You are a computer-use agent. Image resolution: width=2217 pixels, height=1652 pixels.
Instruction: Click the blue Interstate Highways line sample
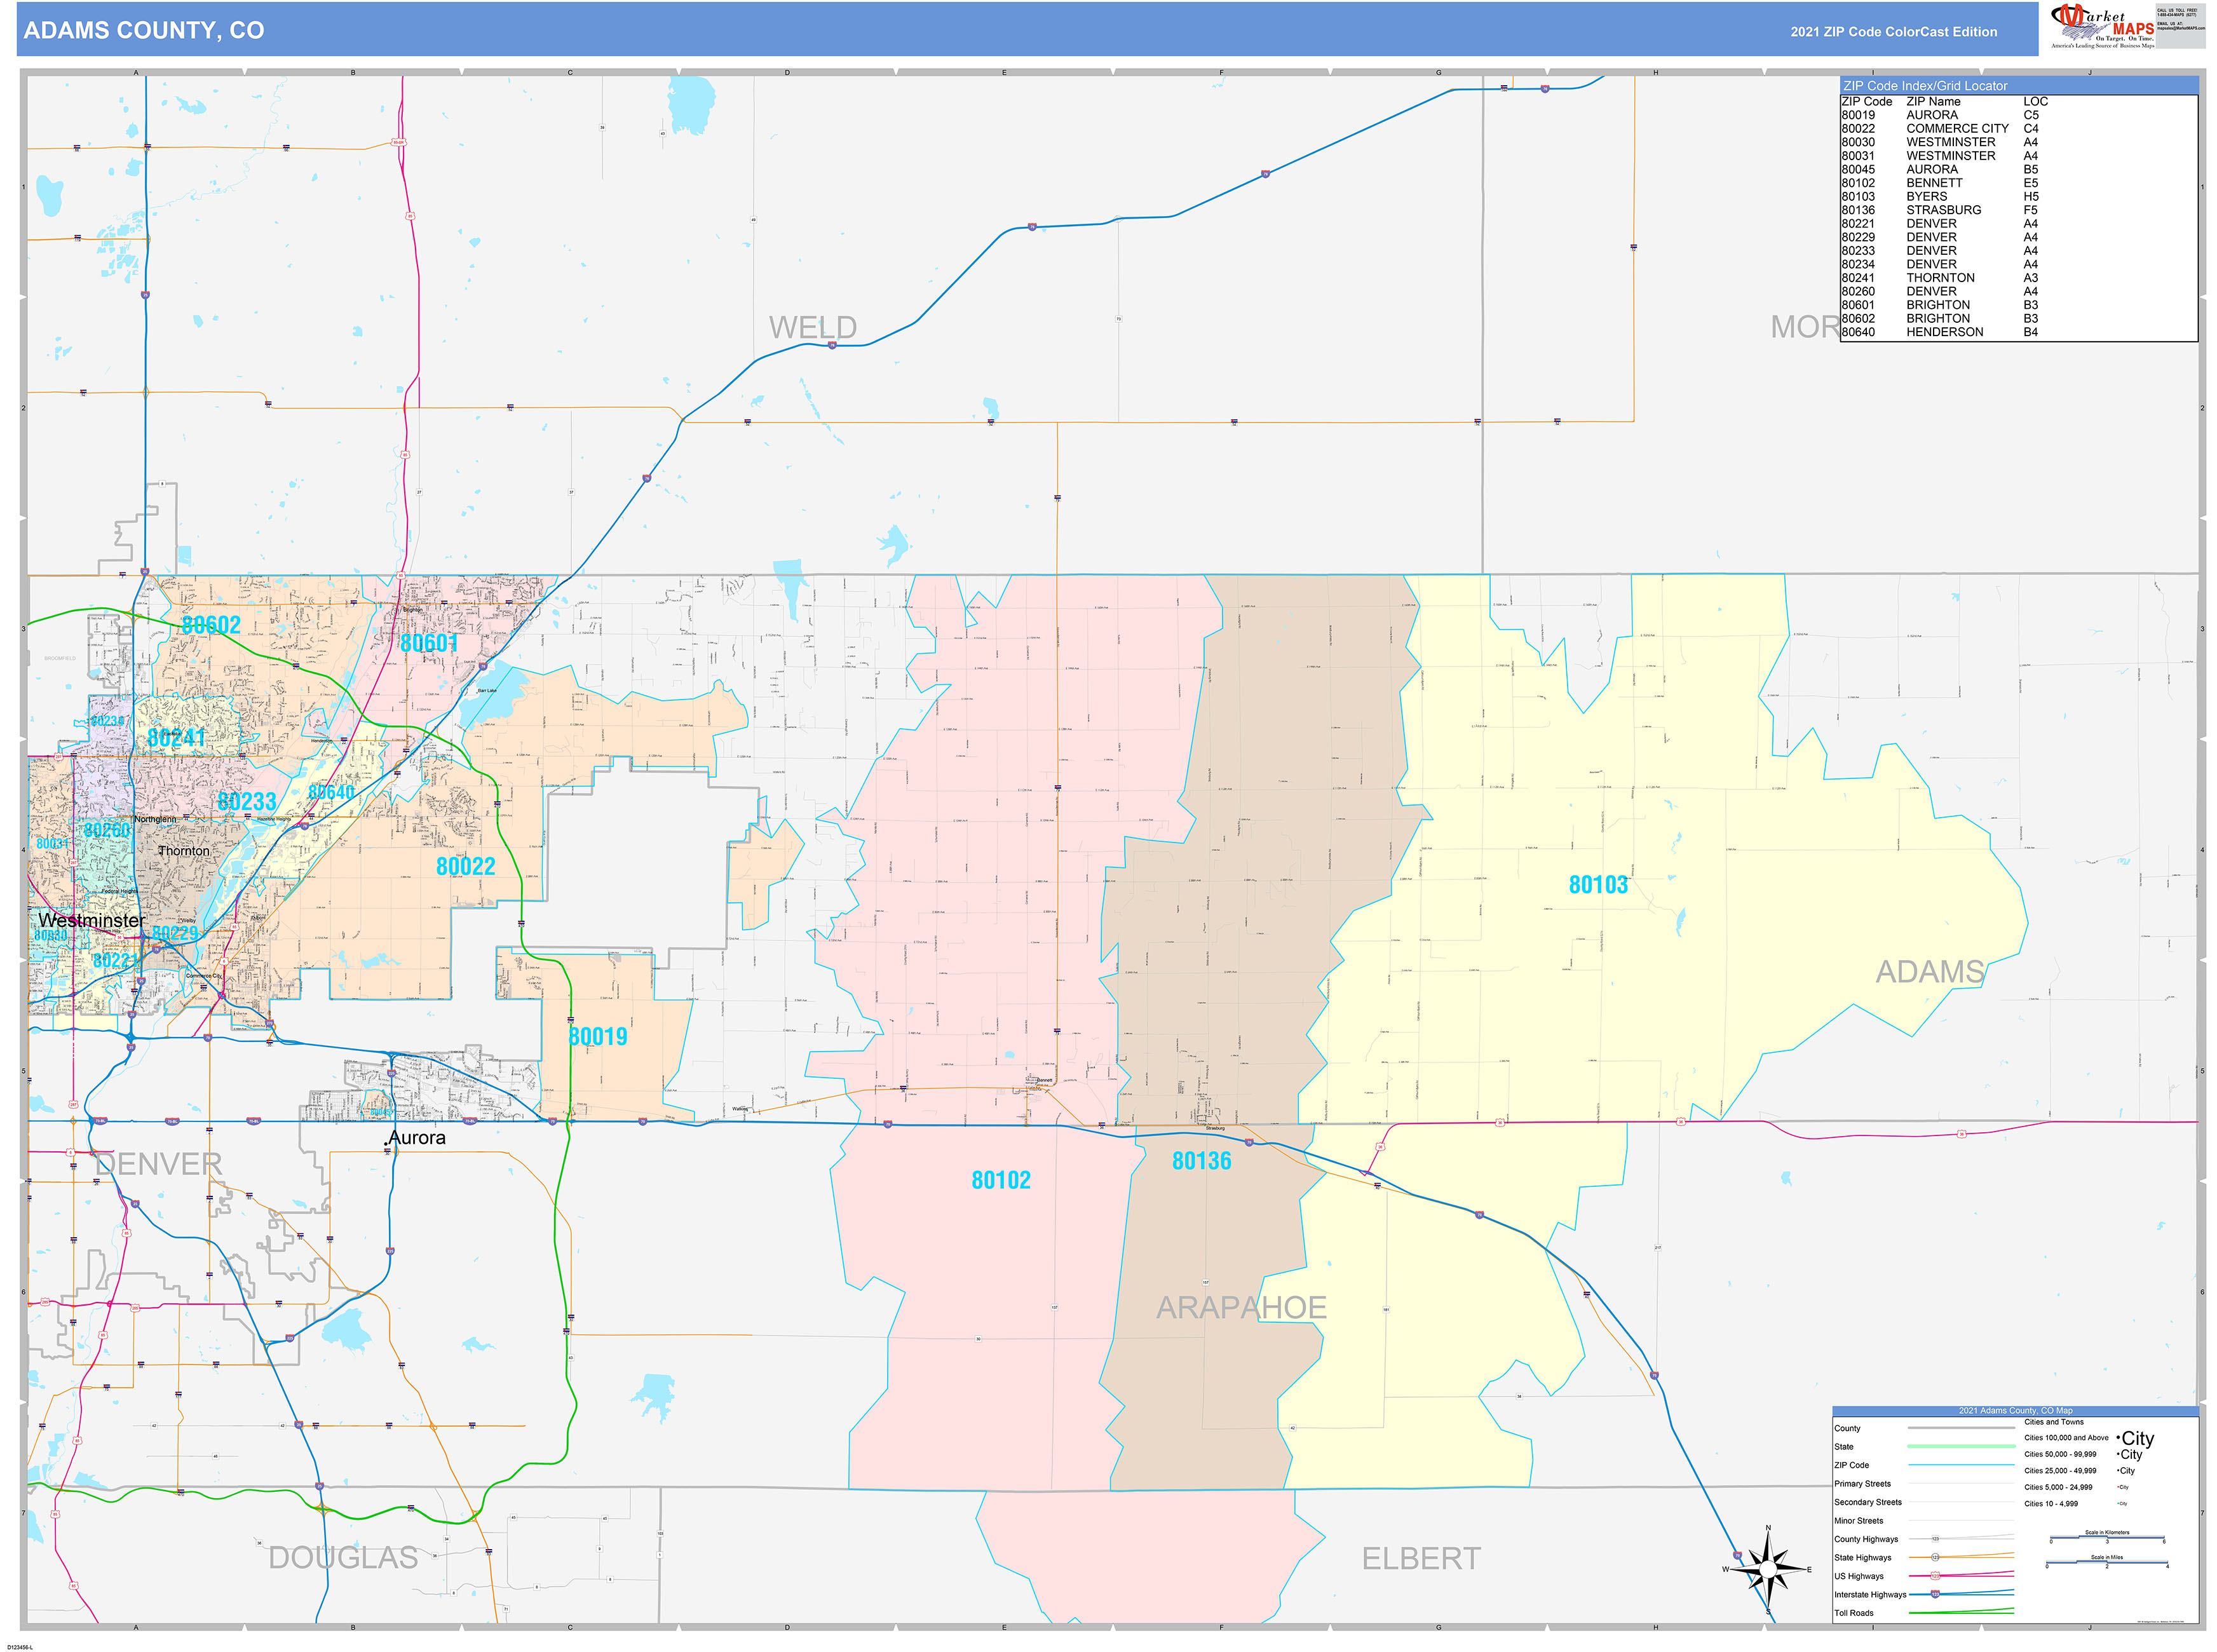tap(1961, 1594)
